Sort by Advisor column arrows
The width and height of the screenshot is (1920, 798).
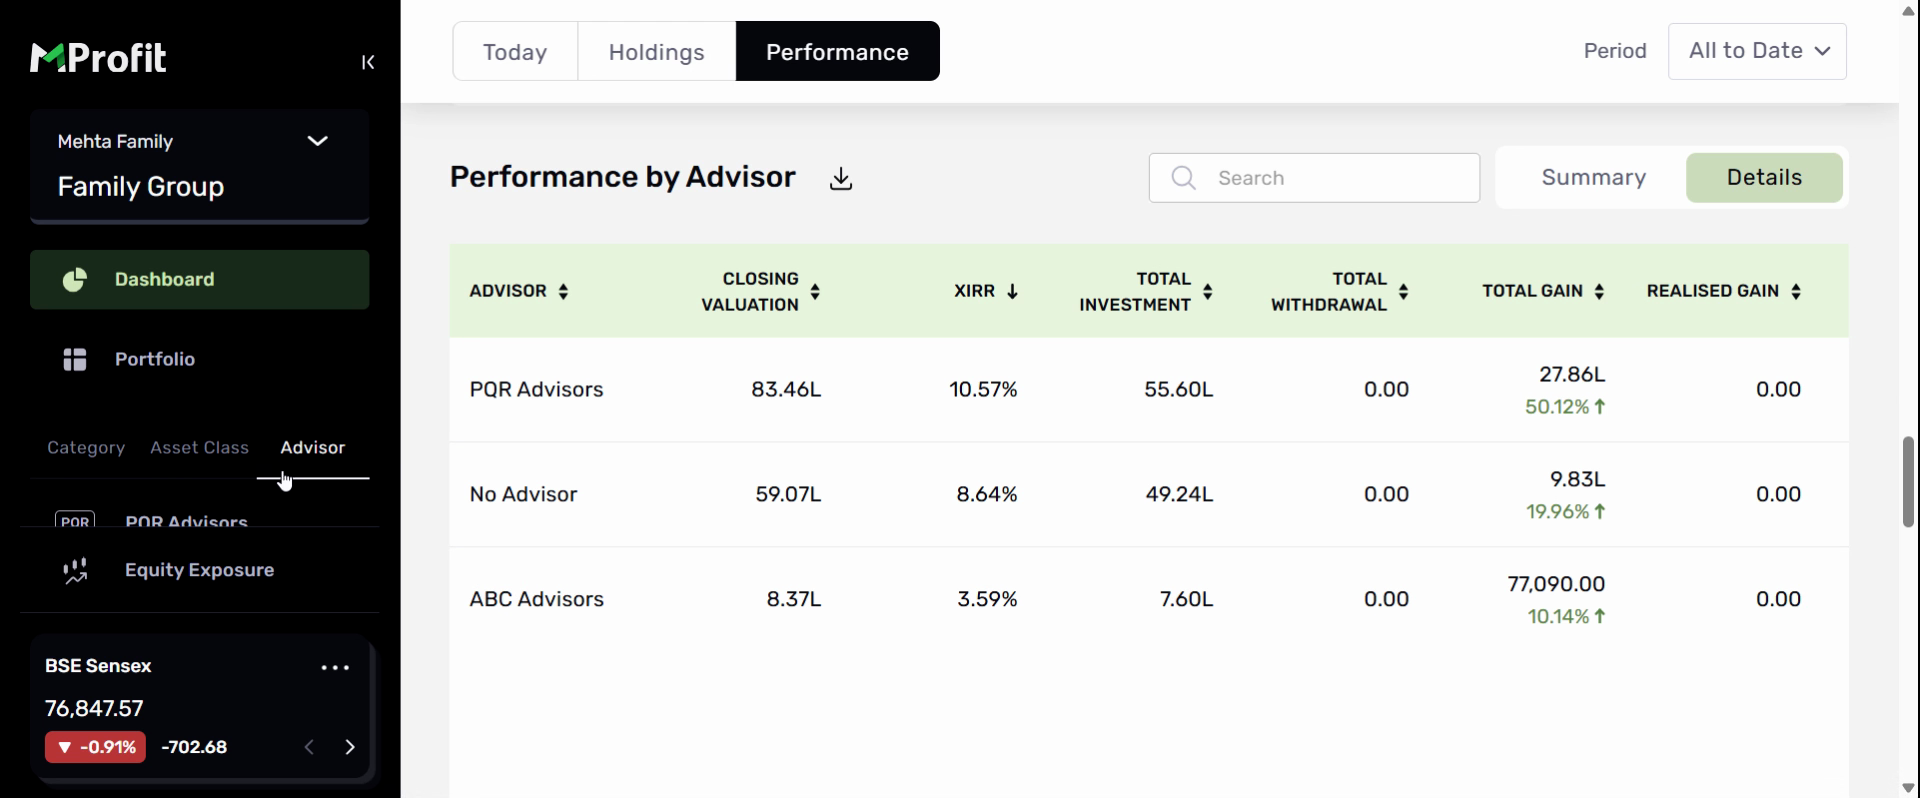pyautogui.click(x=563, y=292)
